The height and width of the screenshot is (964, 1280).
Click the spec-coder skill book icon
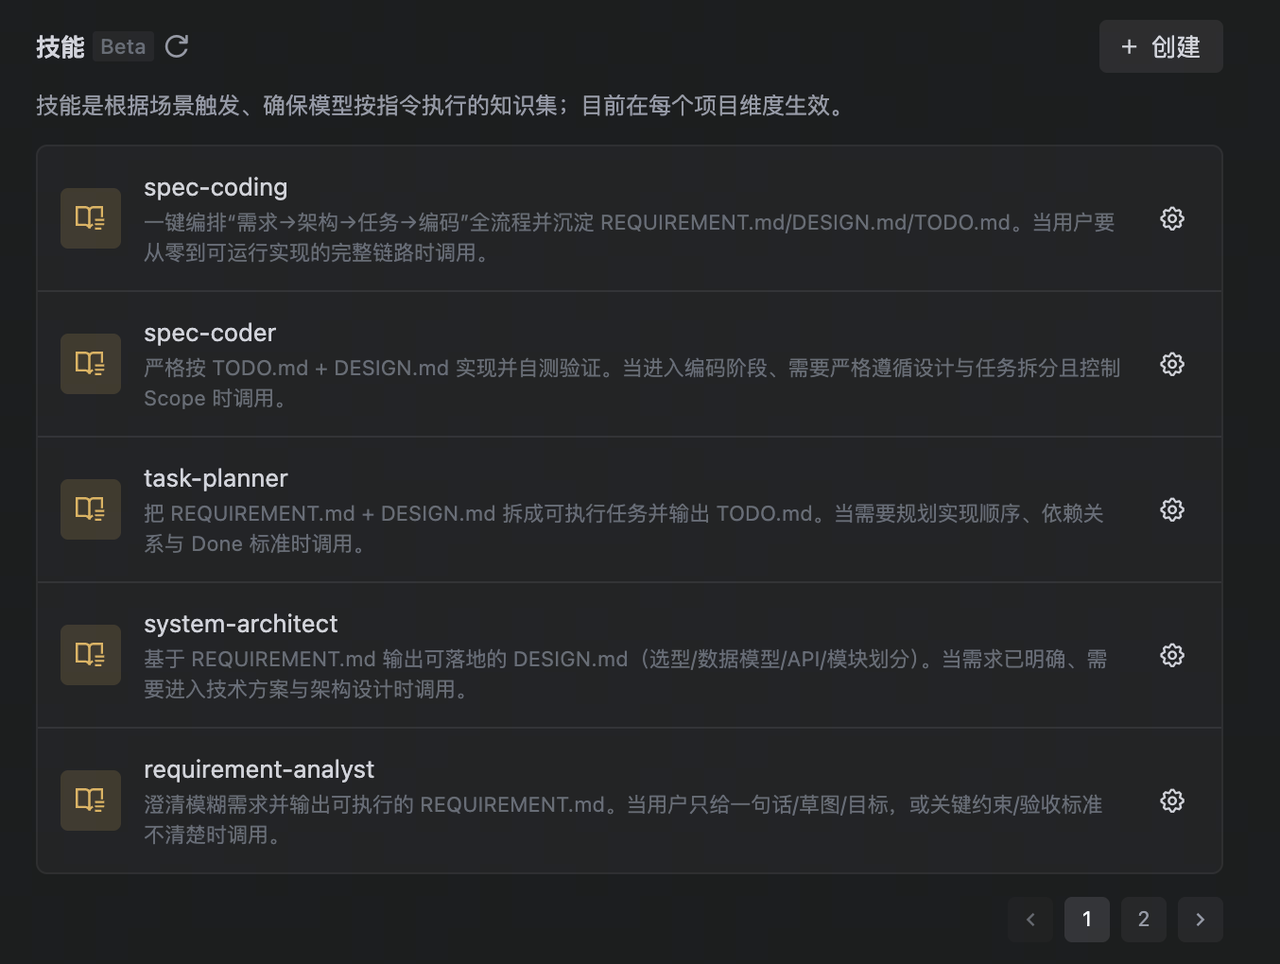pos(90,364)
